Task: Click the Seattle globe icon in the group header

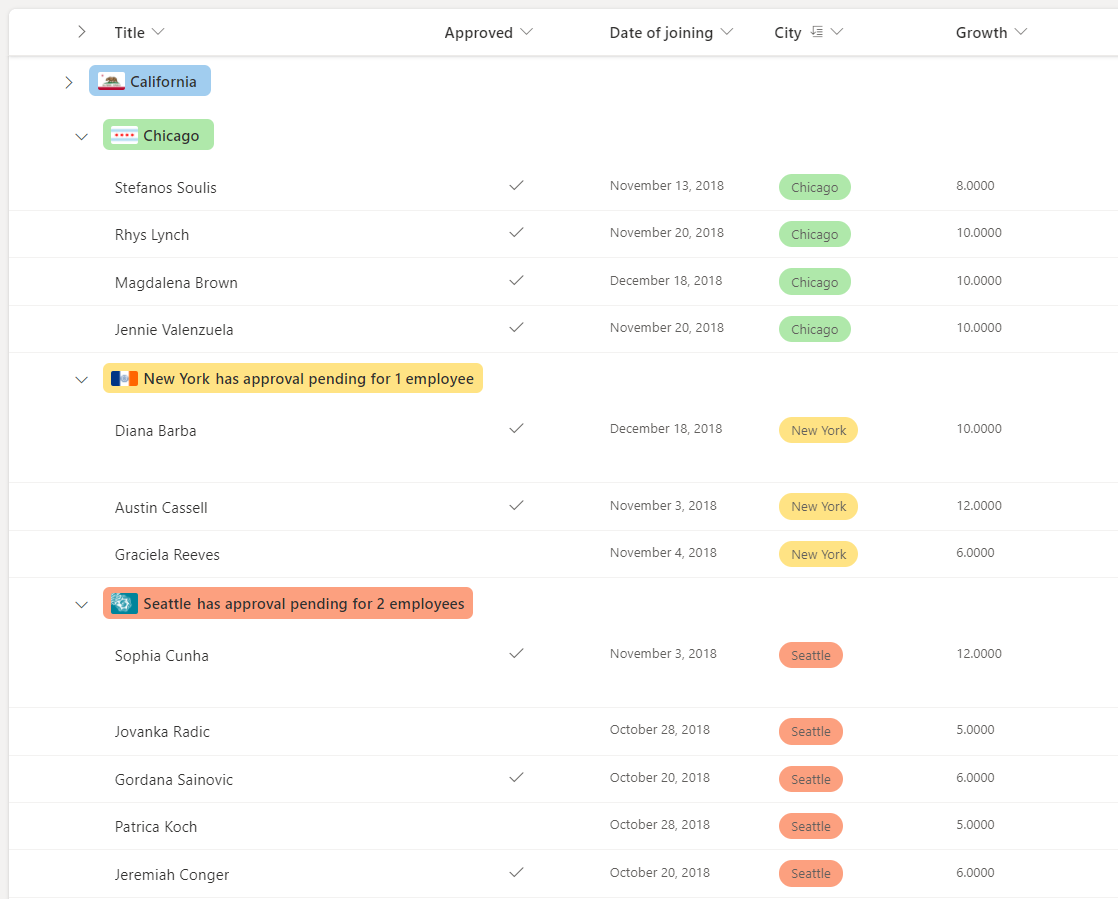Action: point(122,603)
